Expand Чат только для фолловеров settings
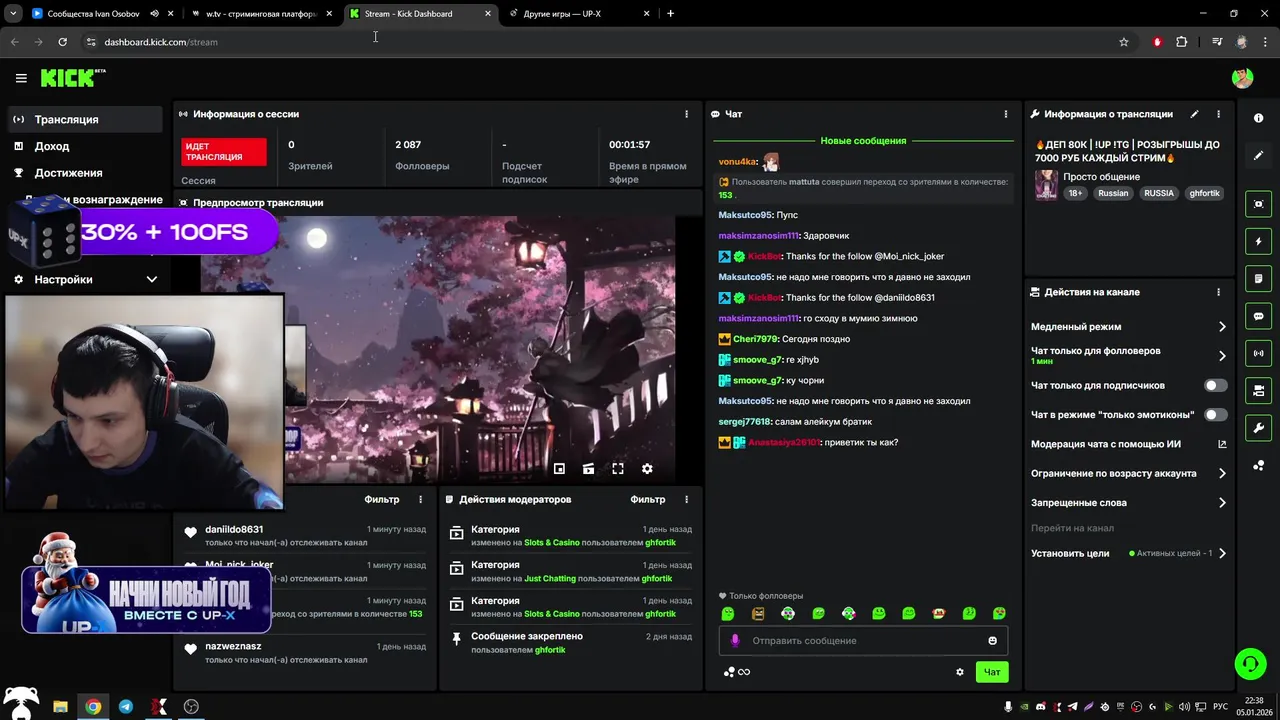Screen dimensions: 1280x720 coord(1221,355)
